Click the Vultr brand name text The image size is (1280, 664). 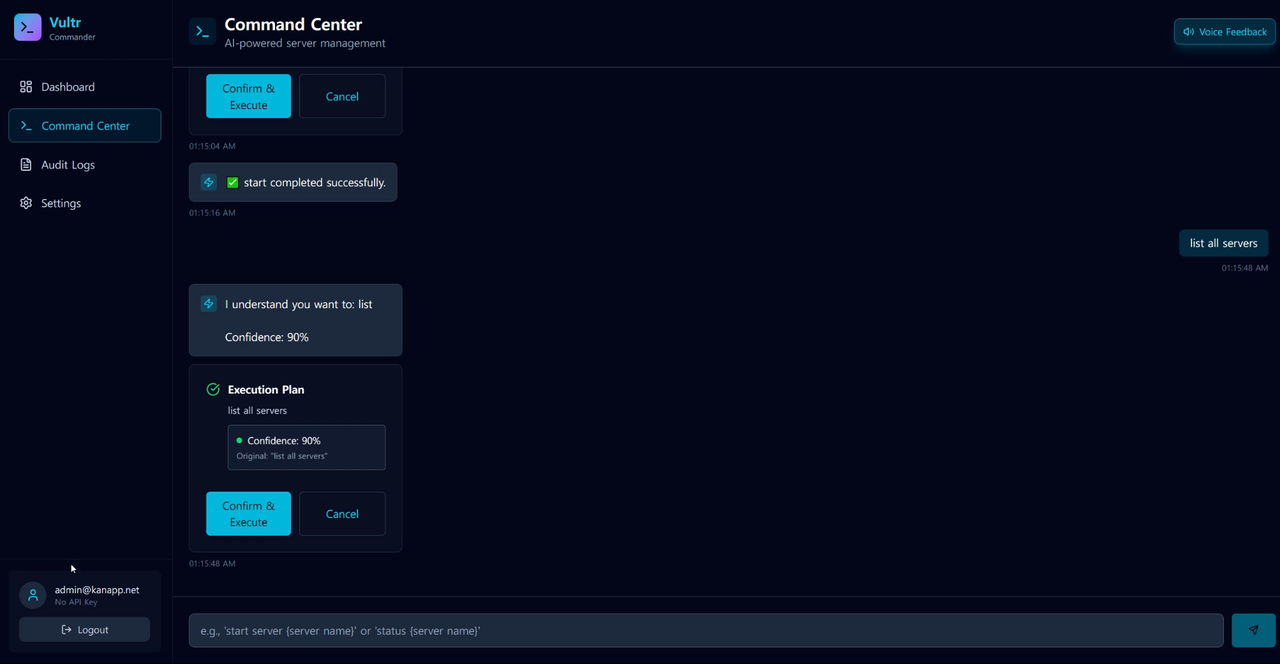point(65,22)
